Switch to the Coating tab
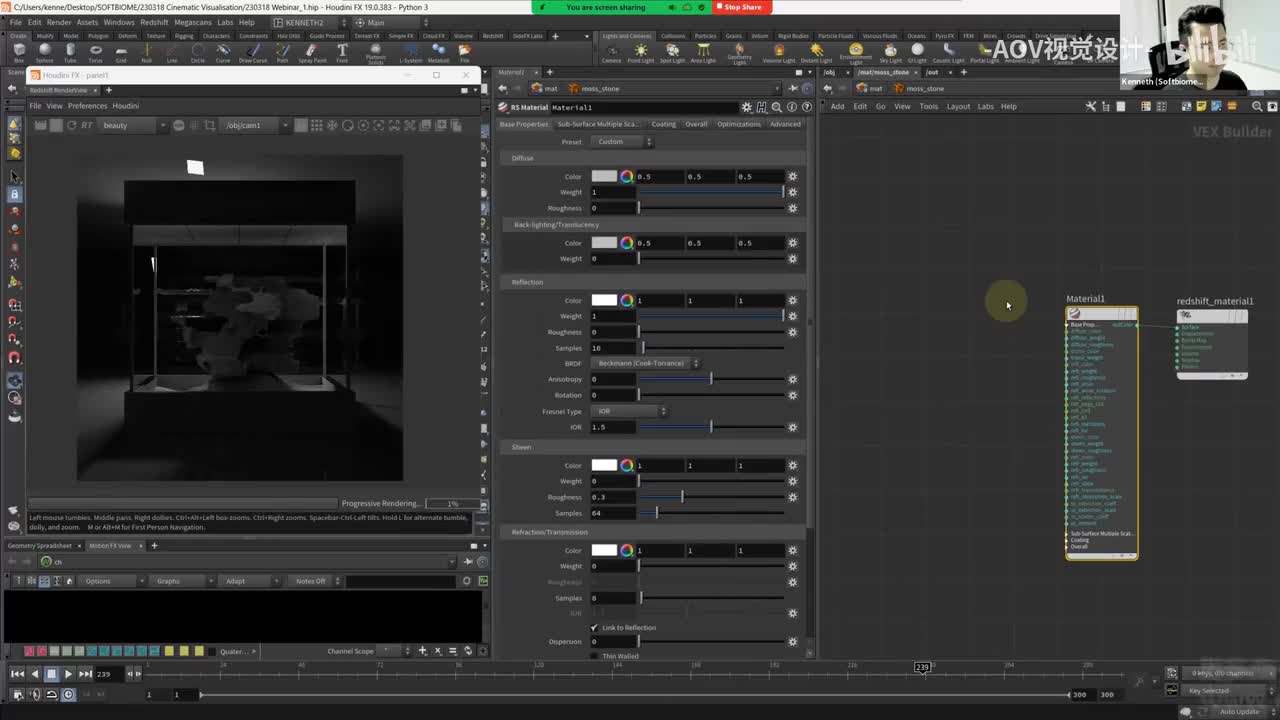Image resolution: width=1280 pixels, height=720 pixels. click(664, 124)
